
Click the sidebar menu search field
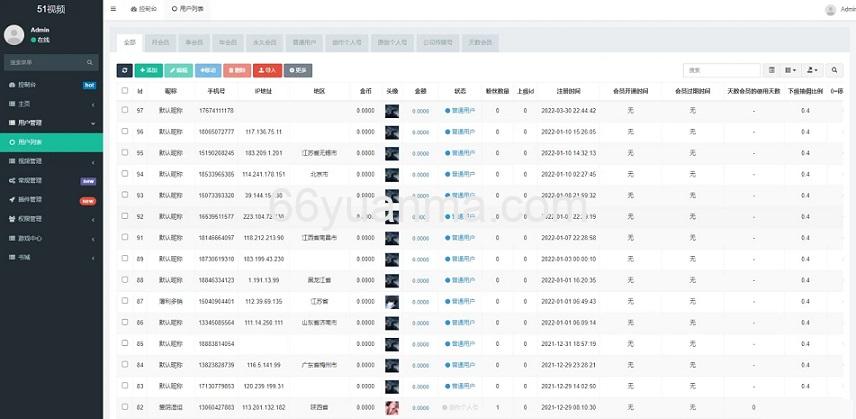coord(46,62)
